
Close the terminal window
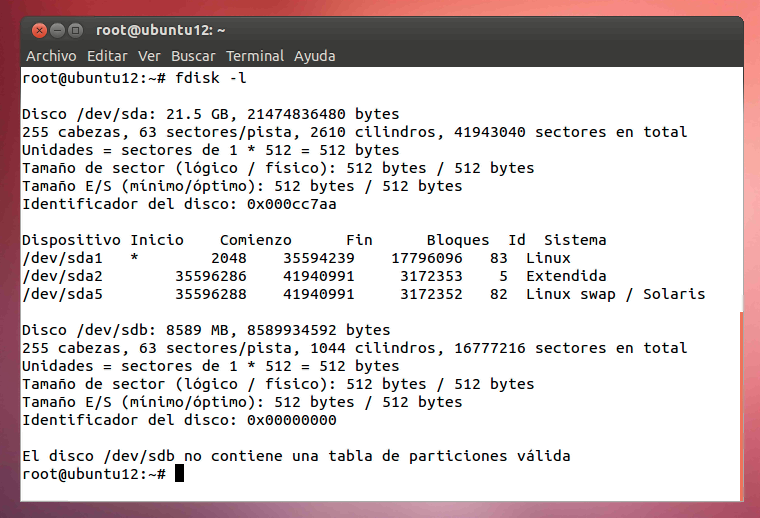point(38,31)
